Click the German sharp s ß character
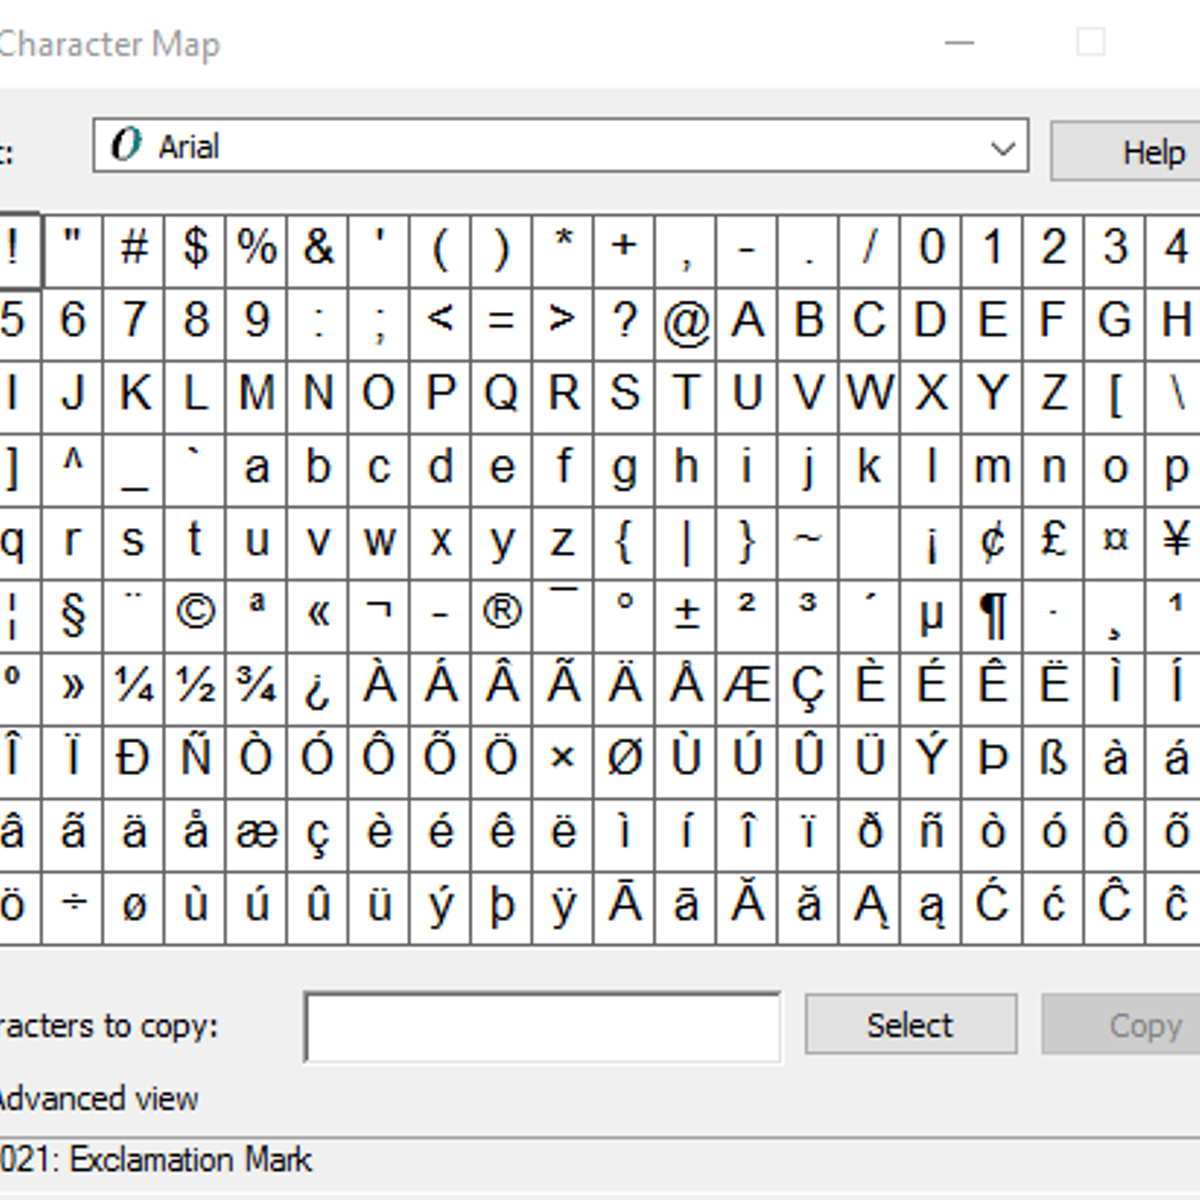Image resolution: width=1200 pixels, height=1200 pixels. click(x=1053, y=759)
